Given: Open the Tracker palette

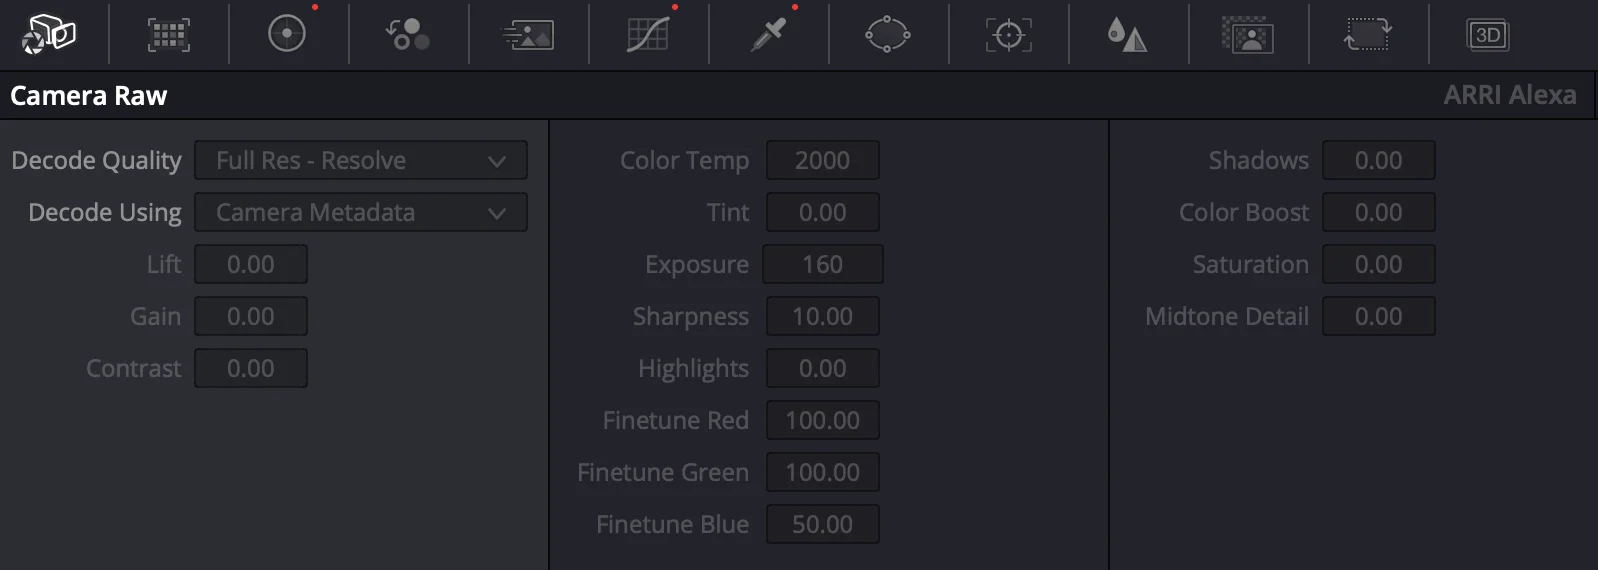Looking at the screenshot, I should click(x=1008, y=35).
